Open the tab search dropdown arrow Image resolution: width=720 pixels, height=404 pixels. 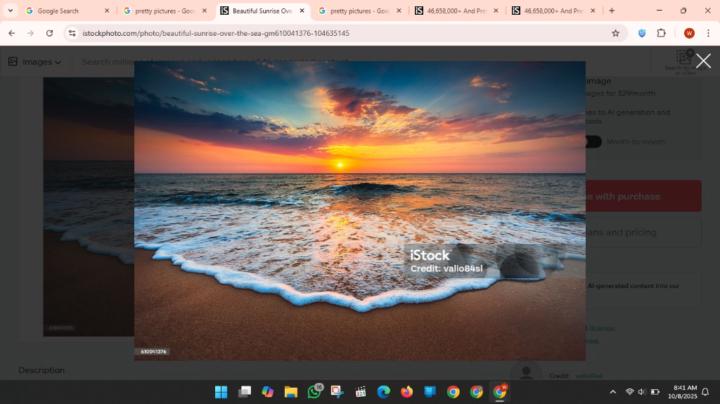click(x=10, y=11)
